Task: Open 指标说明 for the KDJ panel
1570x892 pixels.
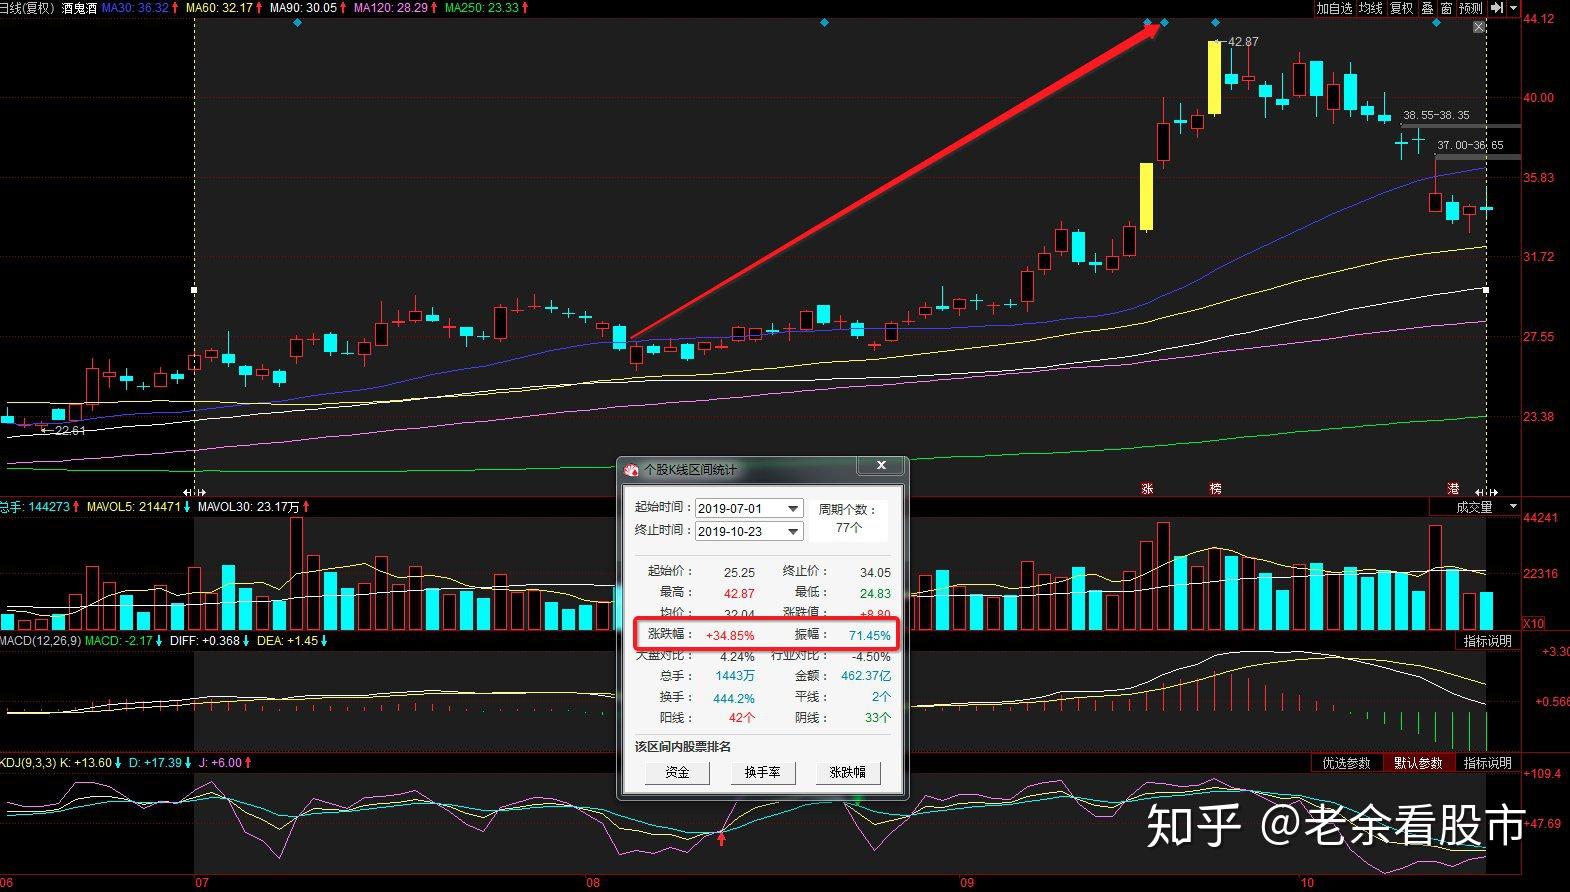Action: click(x=1487, y=763)
